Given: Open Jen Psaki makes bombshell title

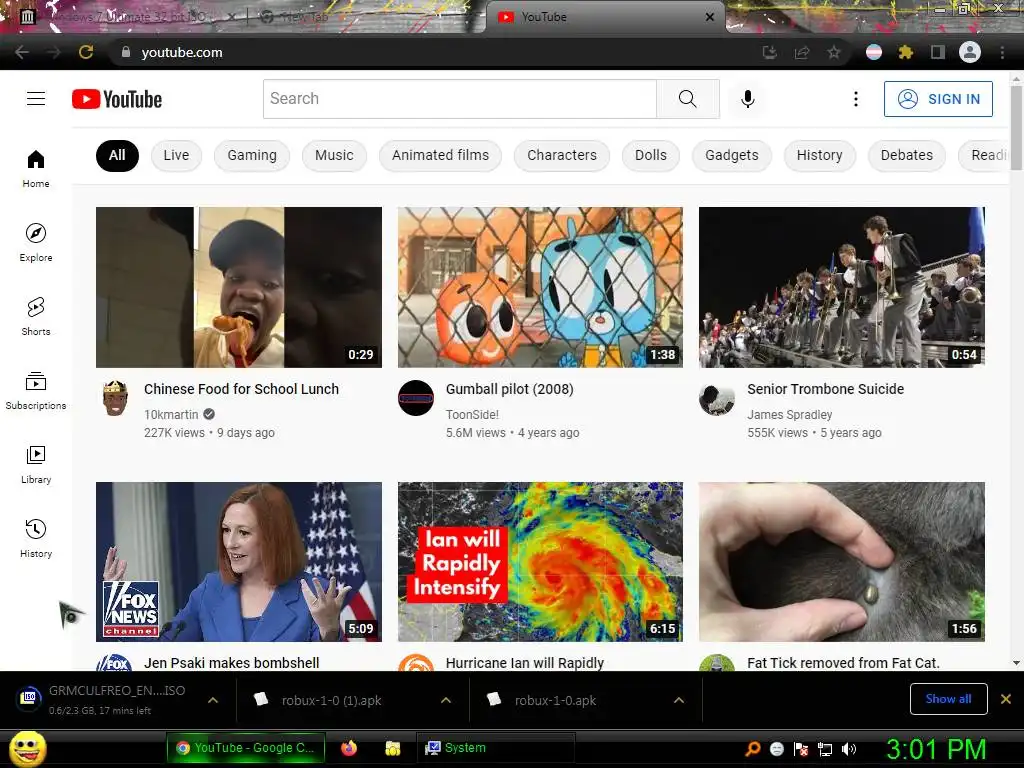Looking at the screenshot, I should (x=231, y=663).
